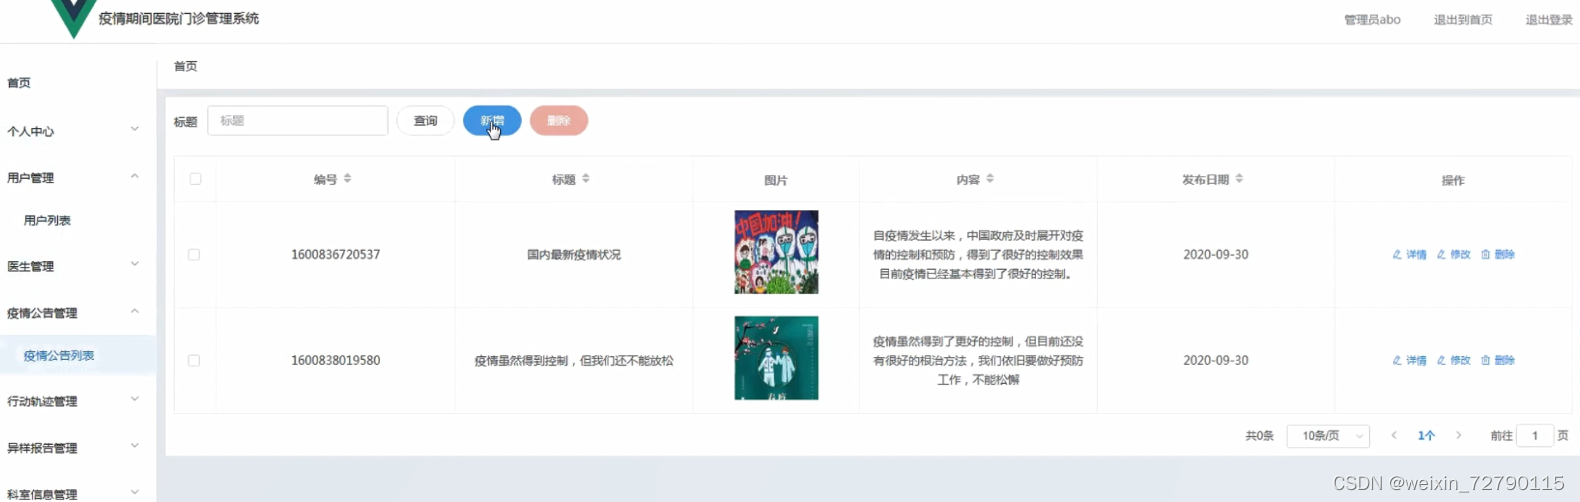Click 管理员abo in the header
The width and height of the screenshot is (1580, 502).
(x=1372, y=20)
